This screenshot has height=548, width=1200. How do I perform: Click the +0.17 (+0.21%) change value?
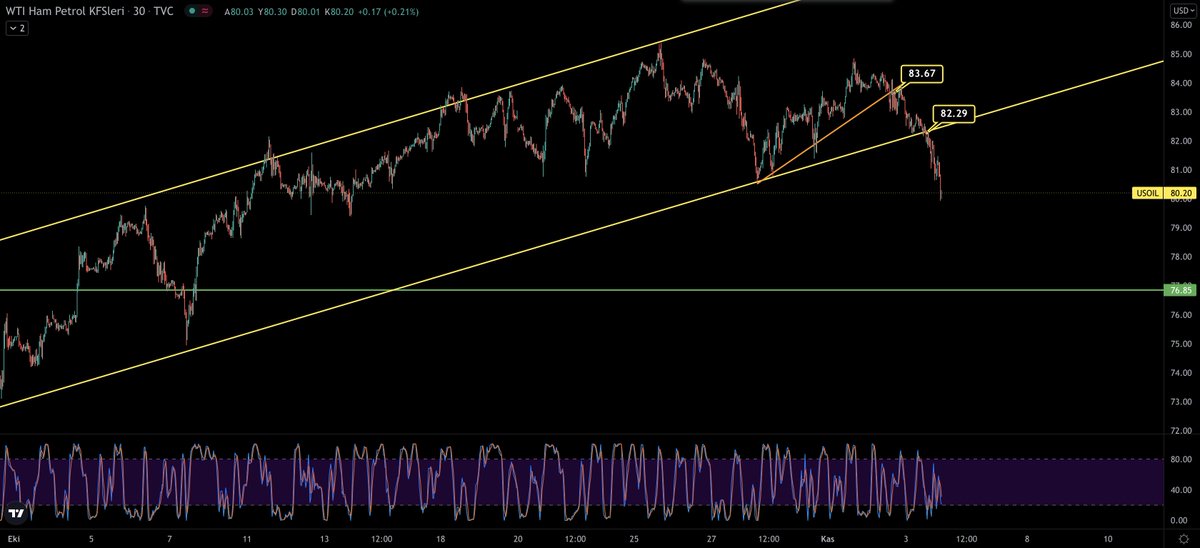pyautogui.click(x=390, y=12)
